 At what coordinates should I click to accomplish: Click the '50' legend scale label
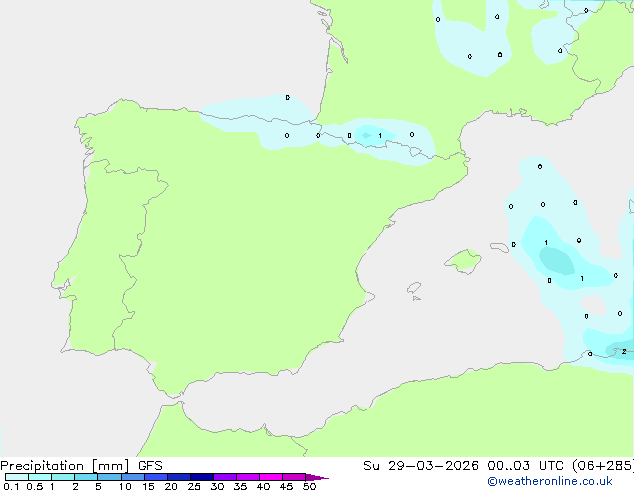point(309,486)
